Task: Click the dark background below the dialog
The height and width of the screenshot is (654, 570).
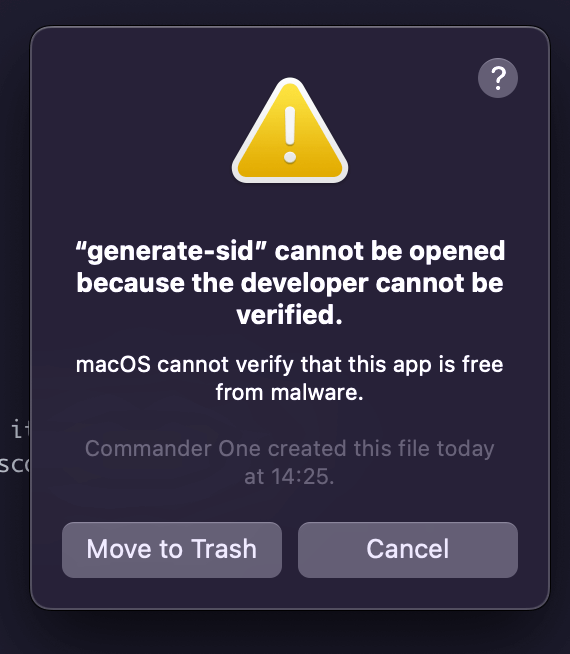Action: point(285,633)
